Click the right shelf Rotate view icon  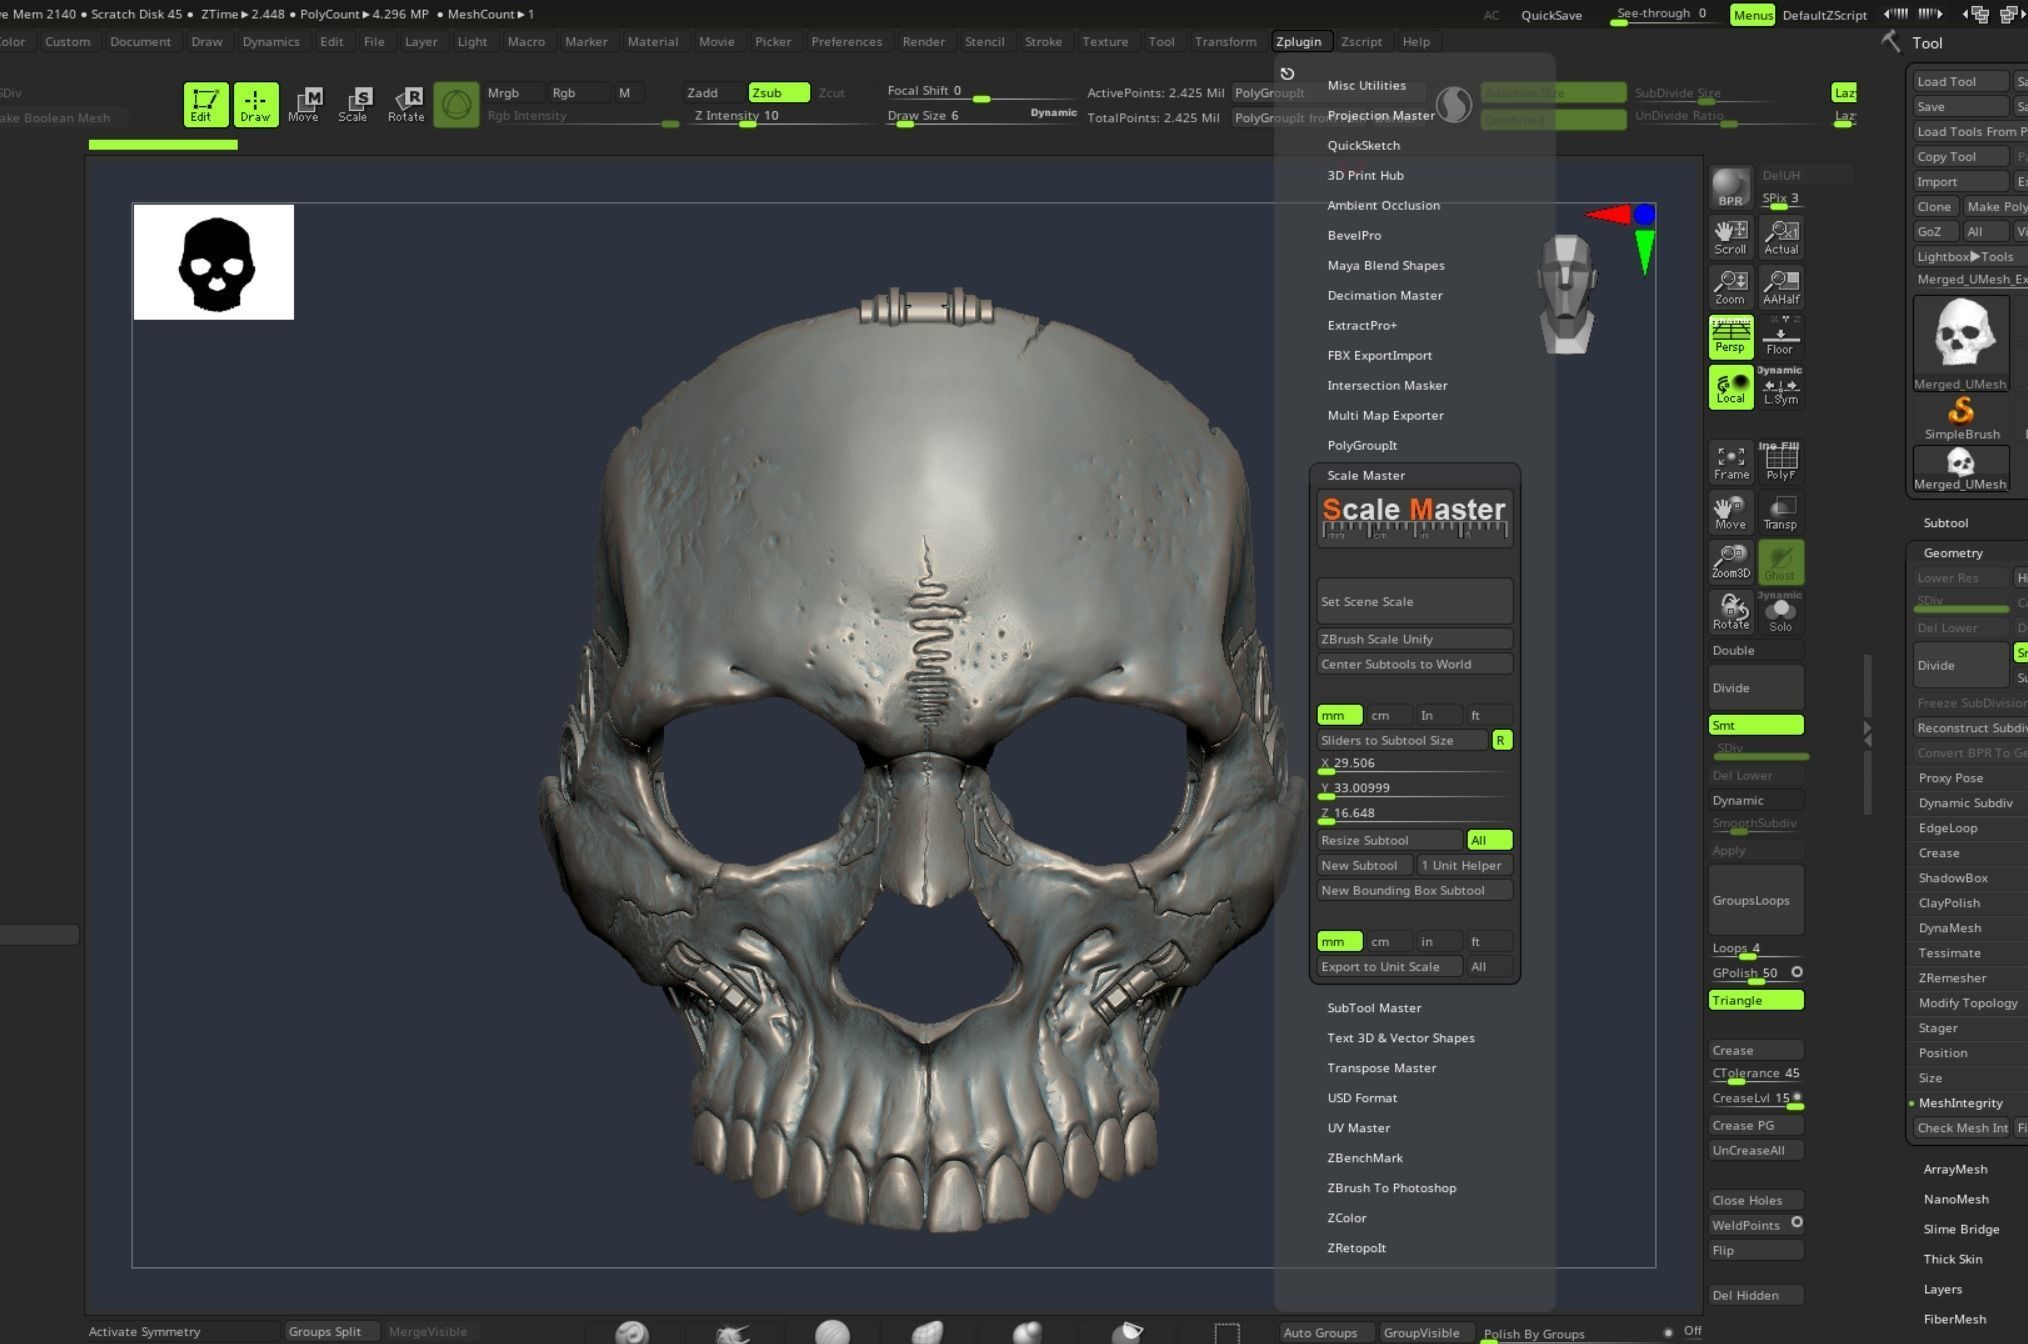tap(1730, 612)
